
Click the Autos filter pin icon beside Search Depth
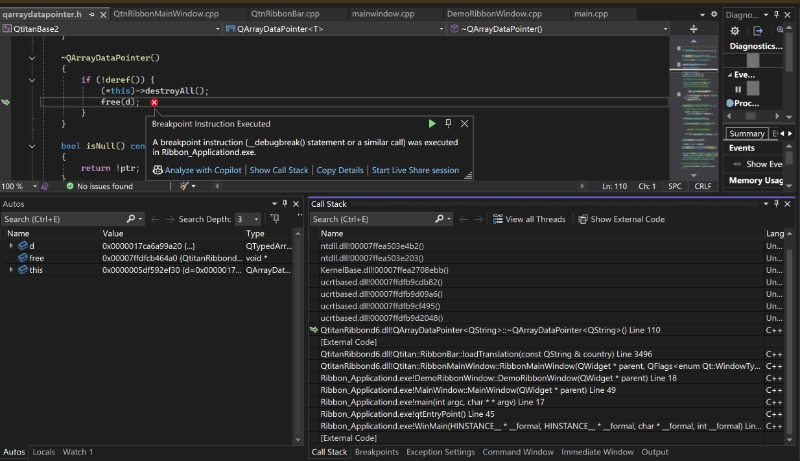click(x=275, y=219)
